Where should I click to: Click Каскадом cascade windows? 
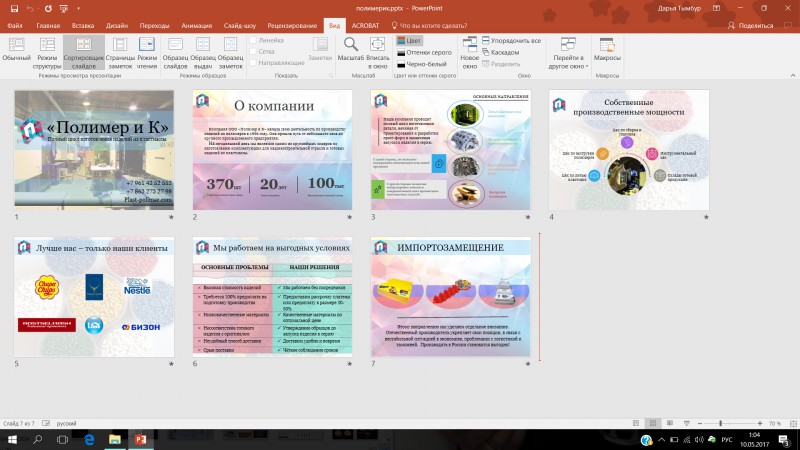[501, 52]
